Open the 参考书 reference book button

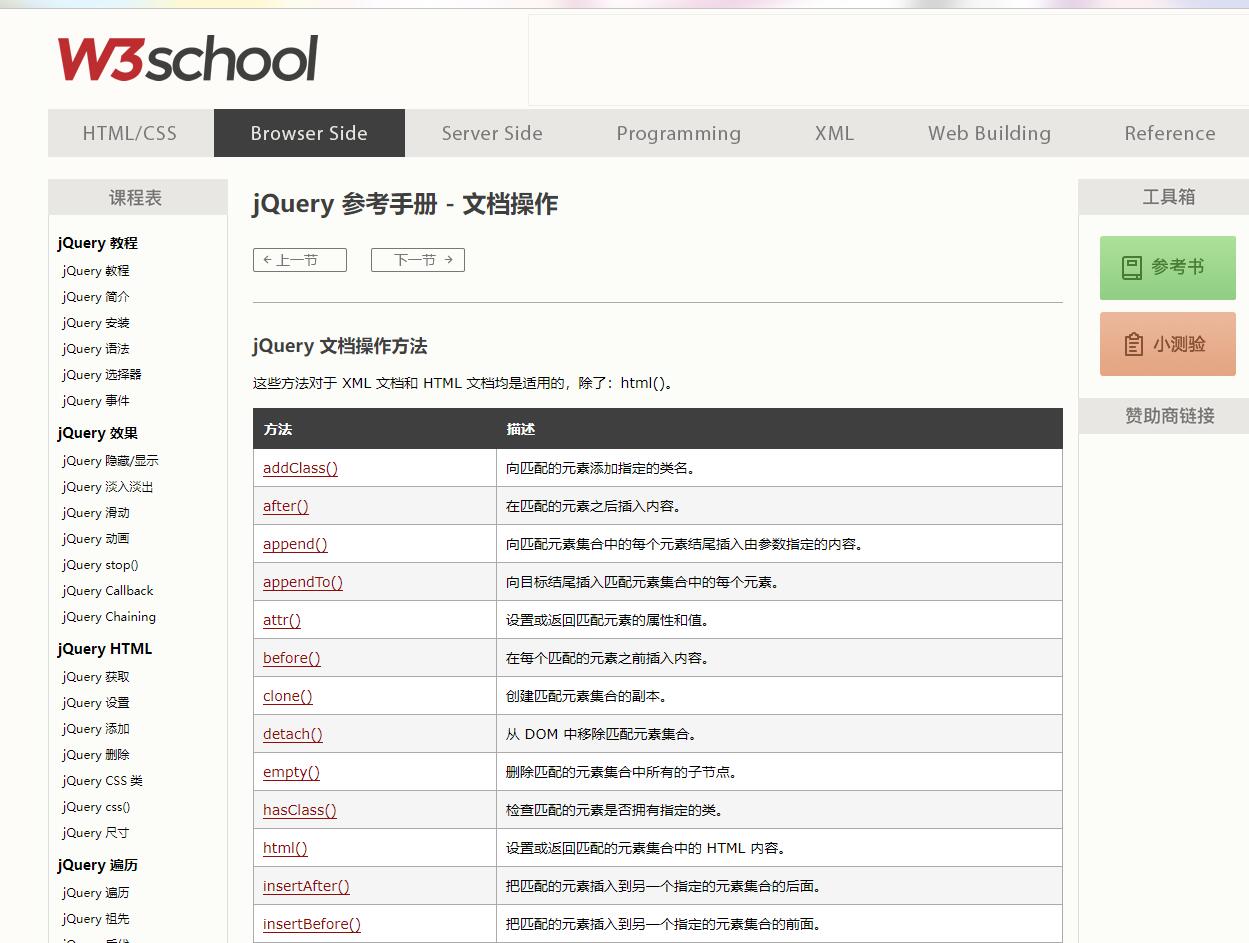[1167, 268]
